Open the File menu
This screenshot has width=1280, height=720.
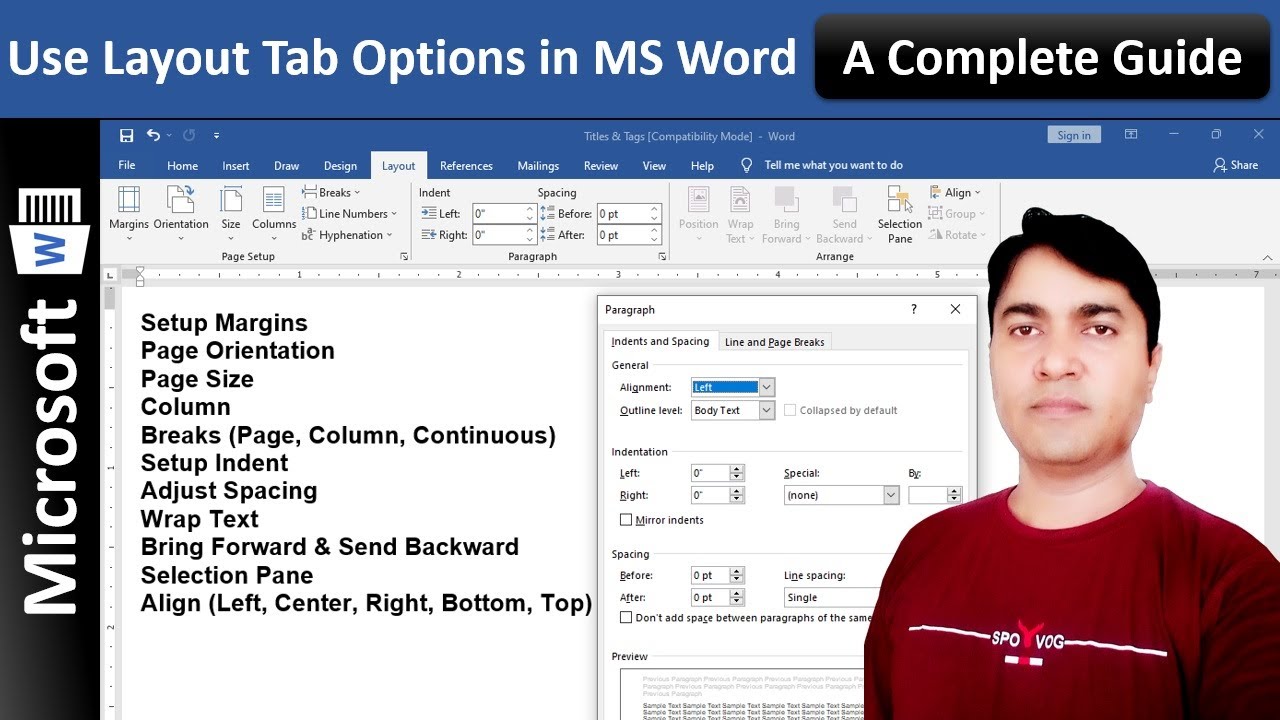pyautogui.click(x=127, y=165)
